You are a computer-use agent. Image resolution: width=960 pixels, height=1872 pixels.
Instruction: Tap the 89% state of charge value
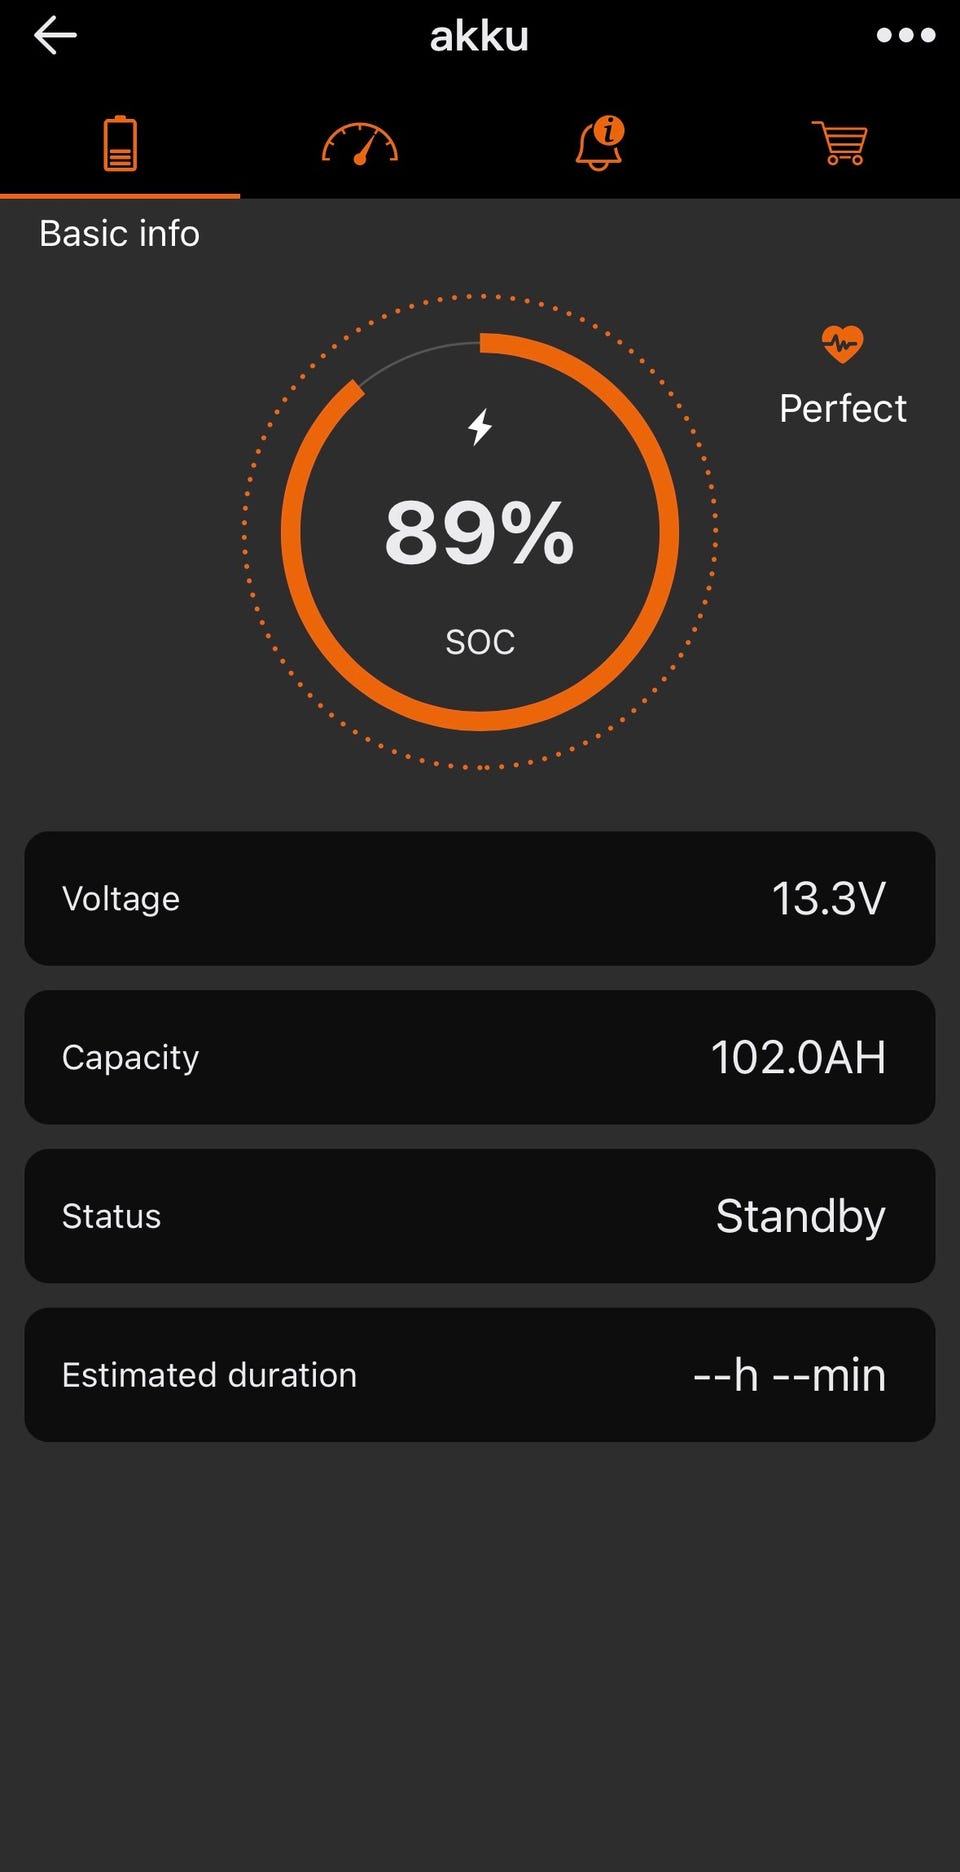point(480,533)
